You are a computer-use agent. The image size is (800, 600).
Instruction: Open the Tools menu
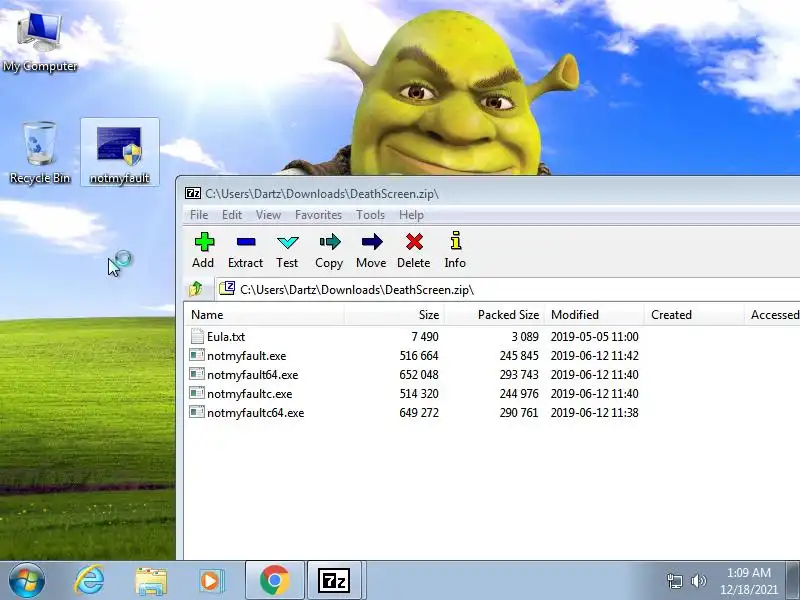point(370,215)
